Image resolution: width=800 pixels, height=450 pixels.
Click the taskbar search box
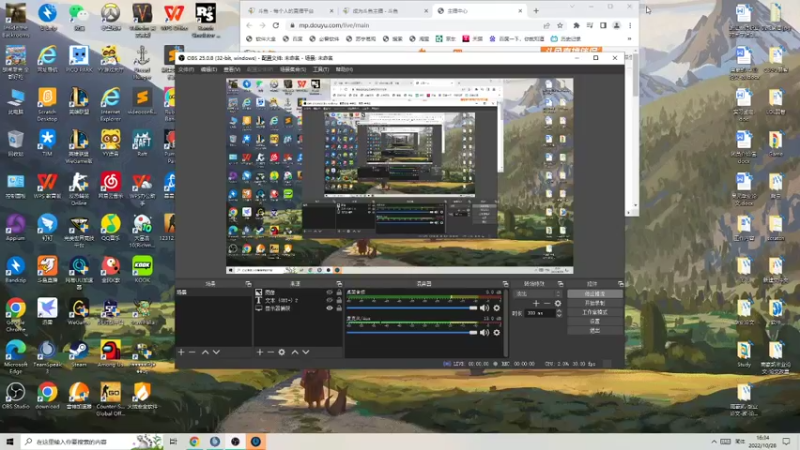[92, 441]
